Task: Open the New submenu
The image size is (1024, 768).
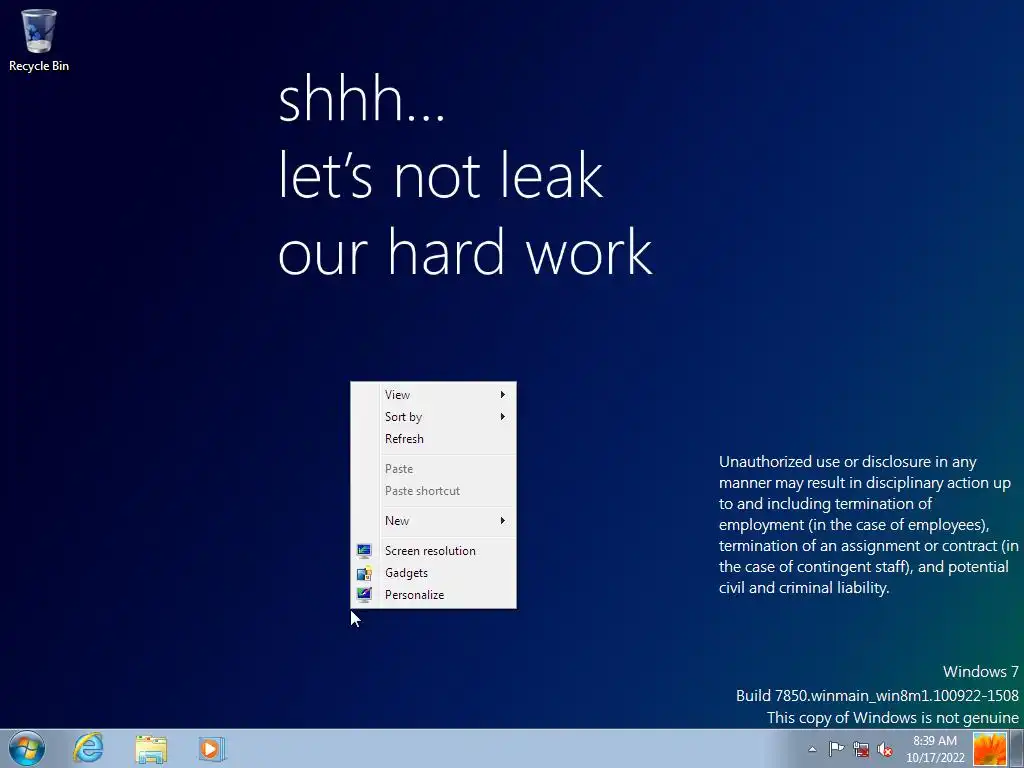Action: (x=434, y=520)
